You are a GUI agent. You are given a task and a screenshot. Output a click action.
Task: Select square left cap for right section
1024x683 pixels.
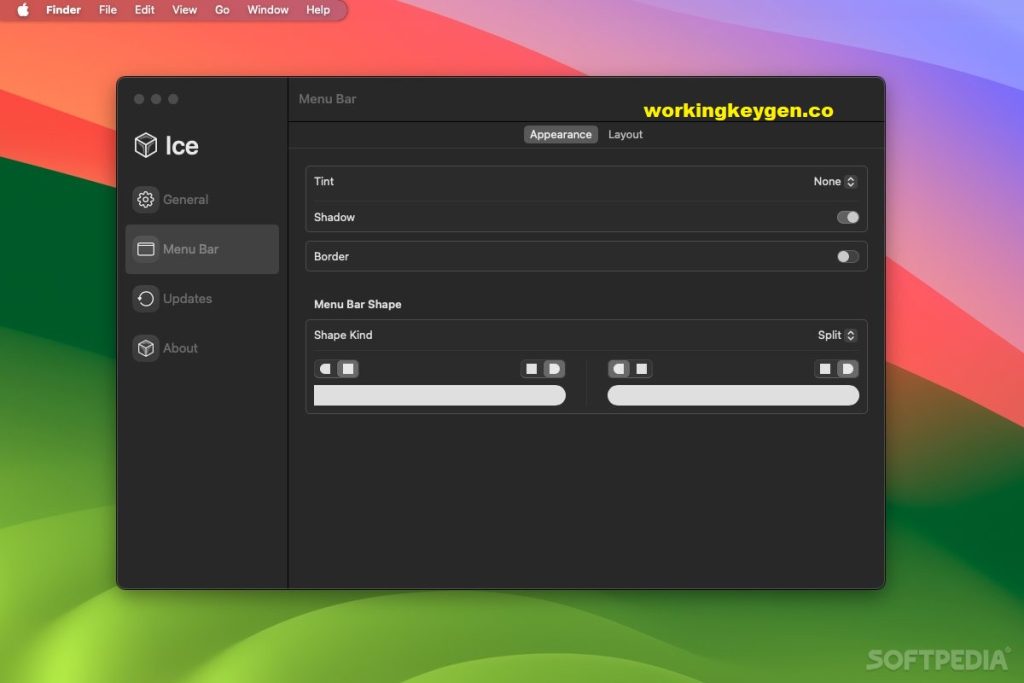click(641, 369)
